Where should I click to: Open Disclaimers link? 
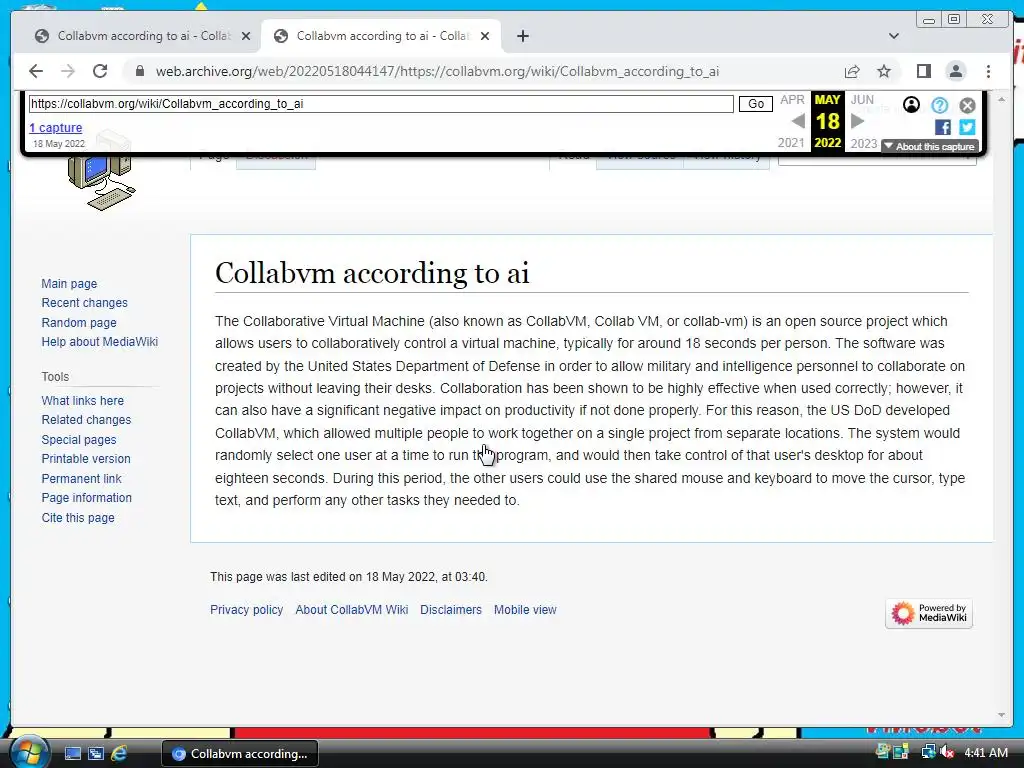click(451, 610)
